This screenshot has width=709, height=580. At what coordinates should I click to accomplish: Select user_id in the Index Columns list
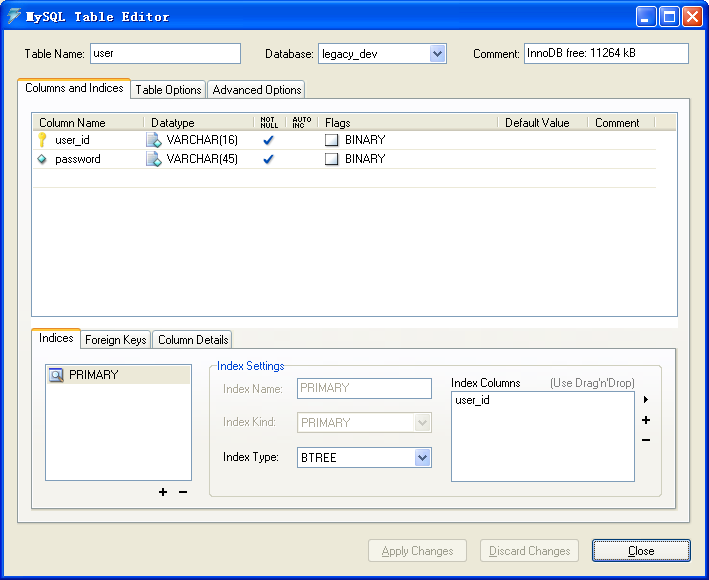[x=472, y=400]
